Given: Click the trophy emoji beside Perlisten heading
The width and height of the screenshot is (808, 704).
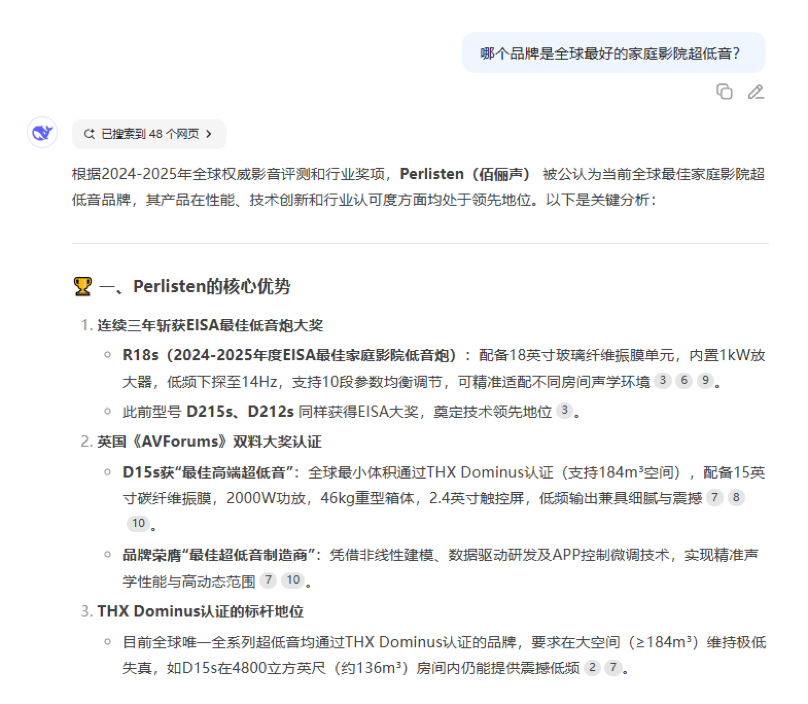Looking at the screenshot, I should pos(83,287).
